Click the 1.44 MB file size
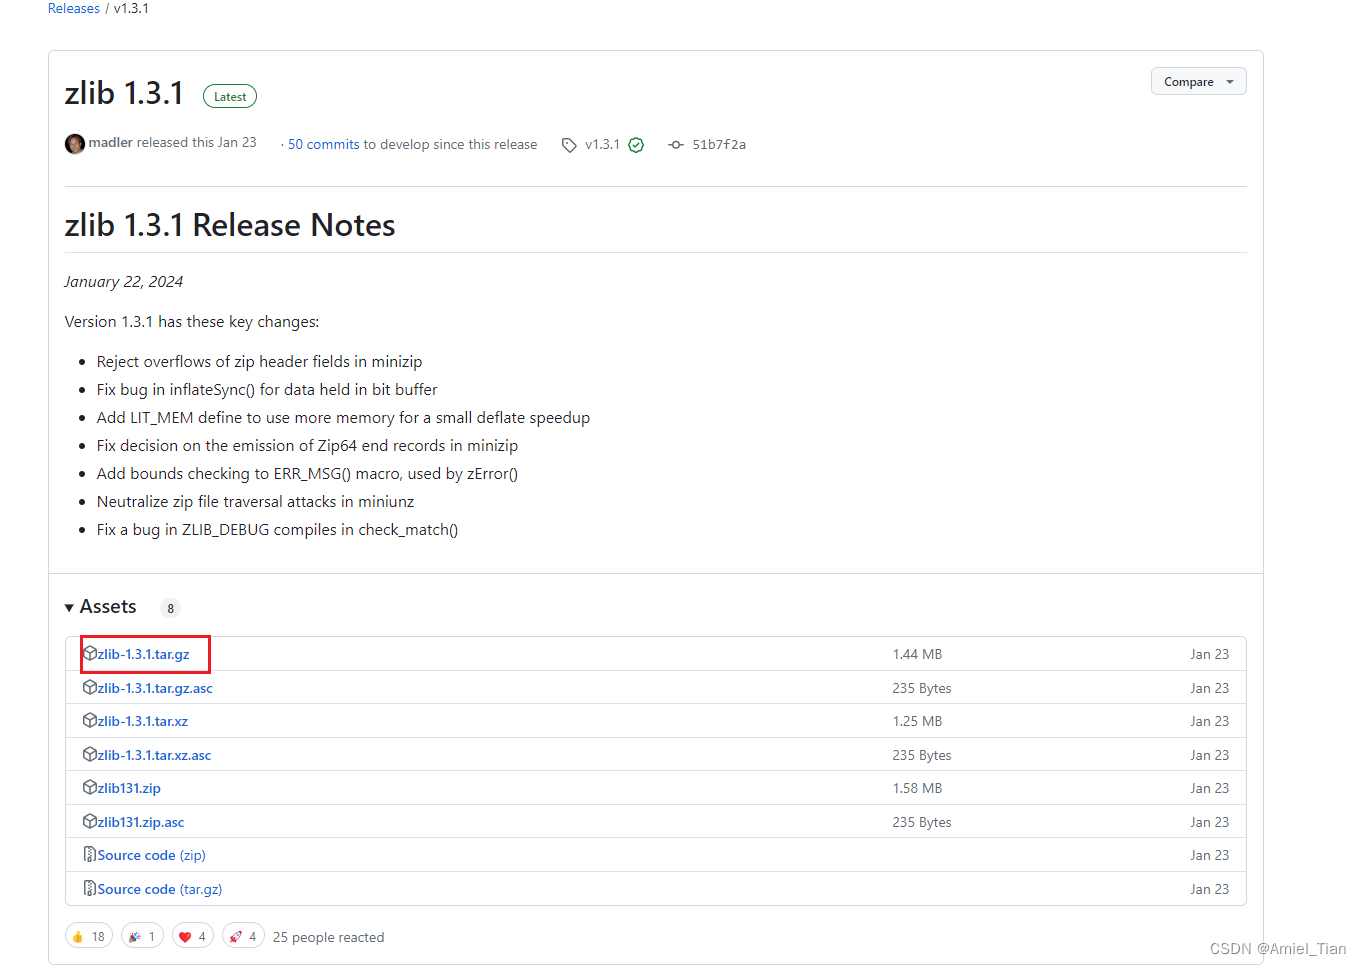The width and height of the screenshot is (1361, 965). point(917,654)
